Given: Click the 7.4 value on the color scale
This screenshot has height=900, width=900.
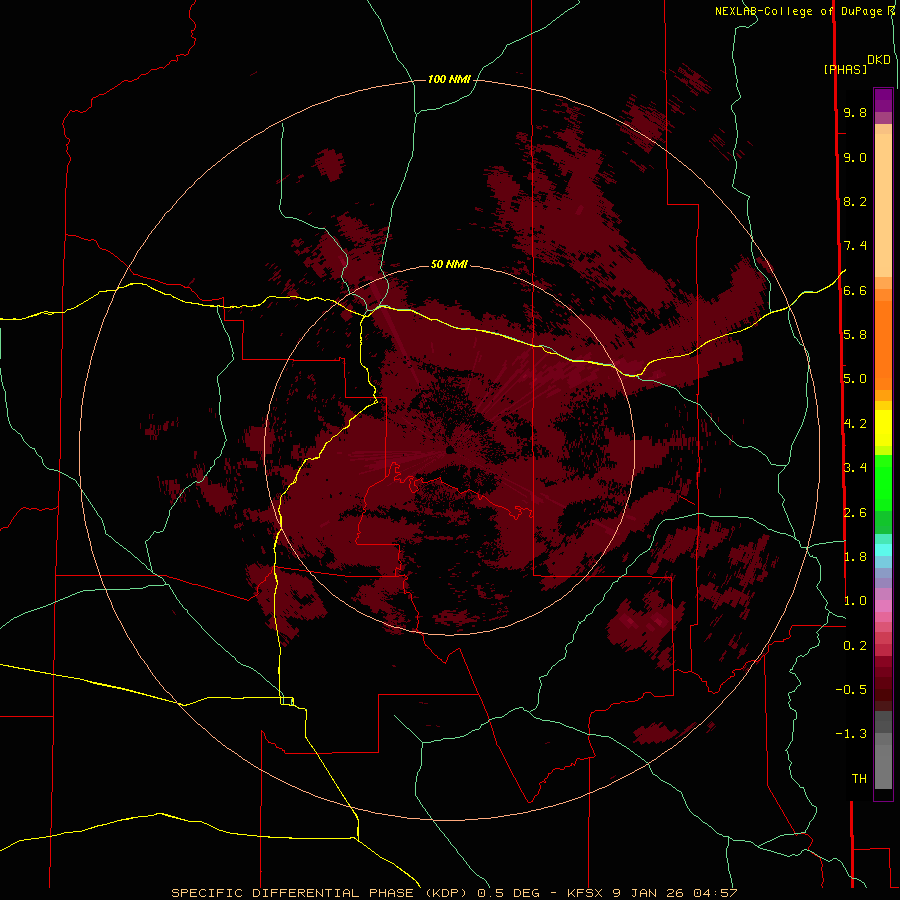Looking at the screenshot, I should click(x=855, y=246).
